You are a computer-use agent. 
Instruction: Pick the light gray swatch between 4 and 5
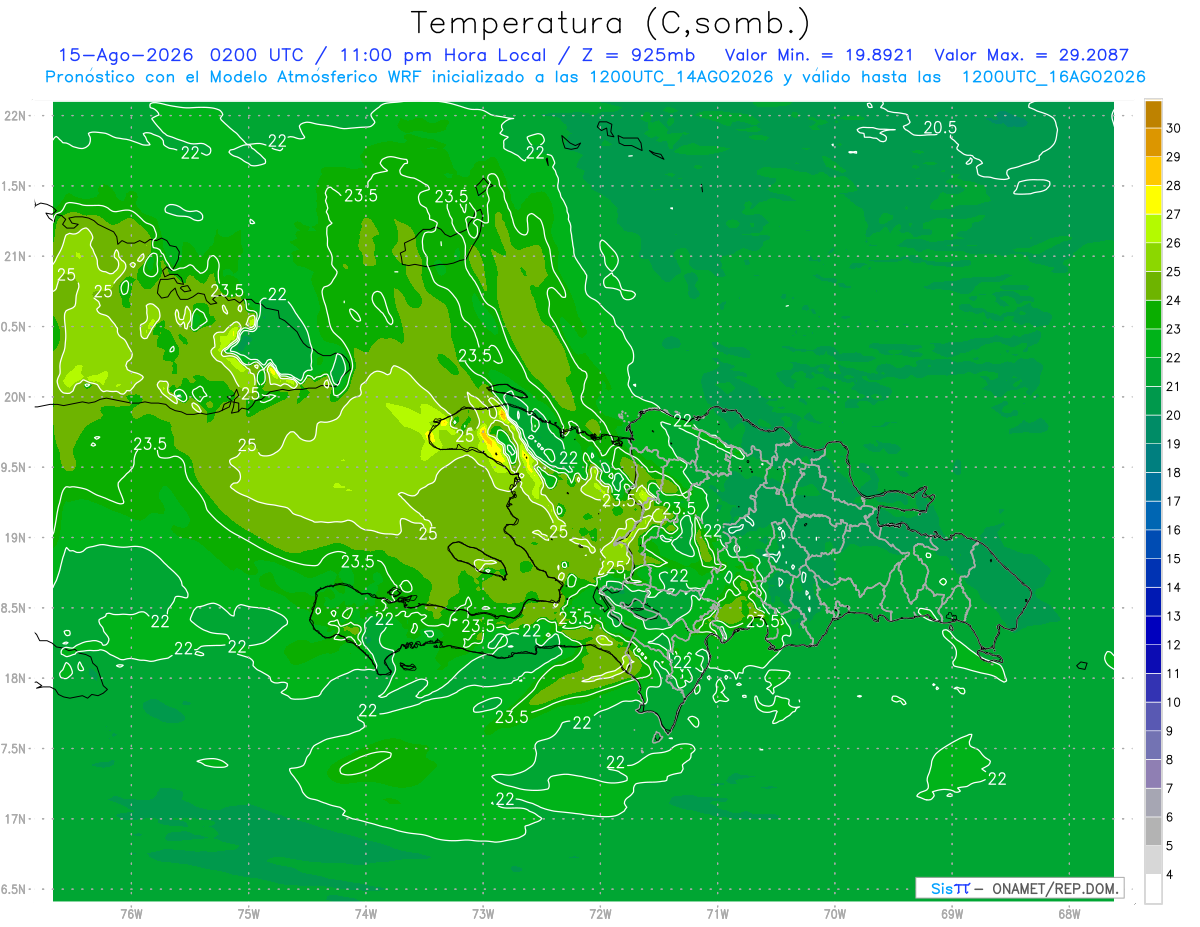pos(1153,860)
